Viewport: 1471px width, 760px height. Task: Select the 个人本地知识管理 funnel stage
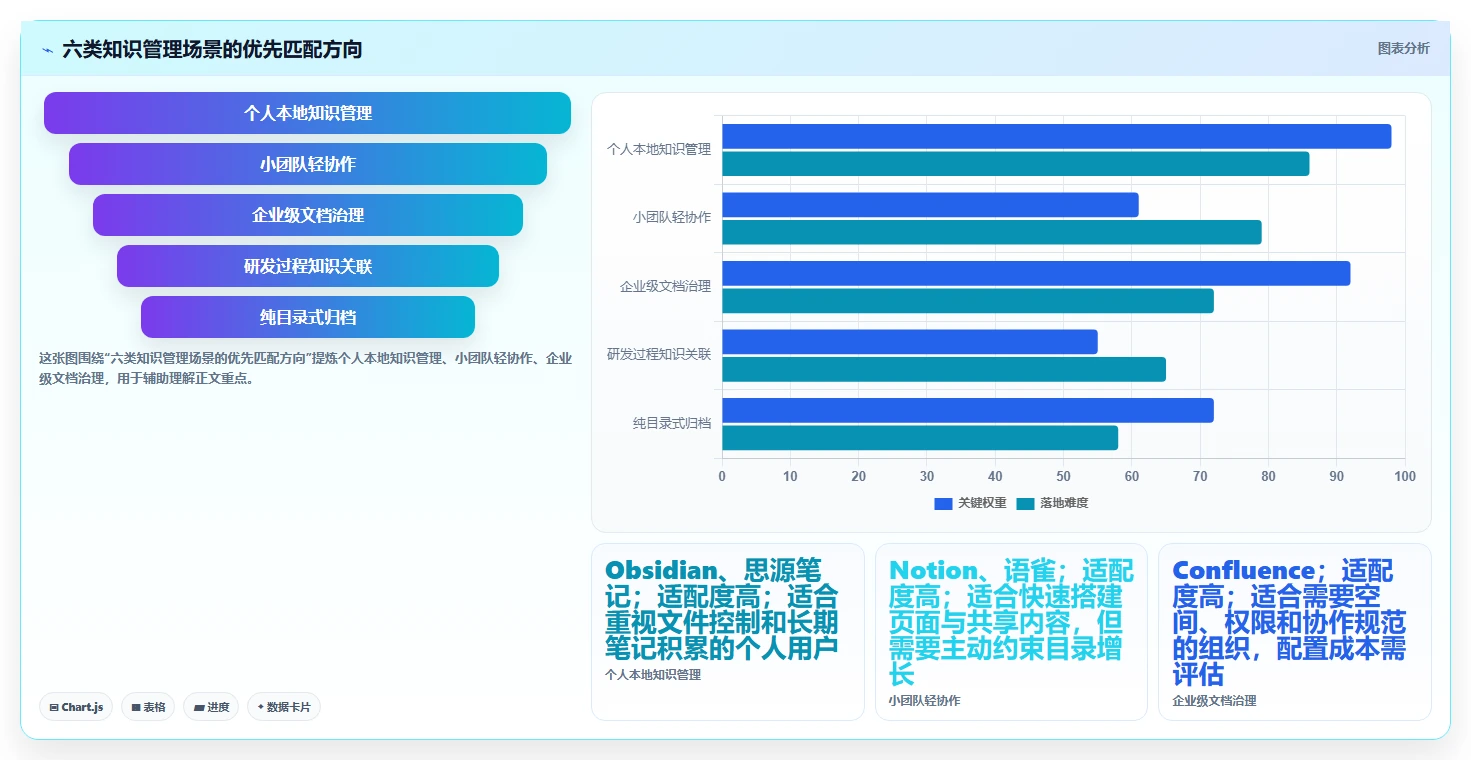pyautogui.click(x=307, y=113)
